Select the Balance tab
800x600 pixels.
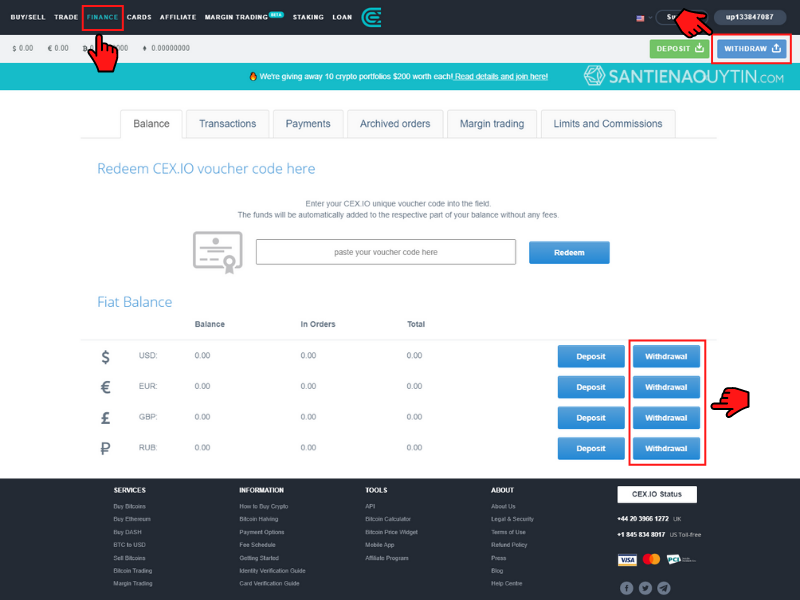(x=152, y=124)
